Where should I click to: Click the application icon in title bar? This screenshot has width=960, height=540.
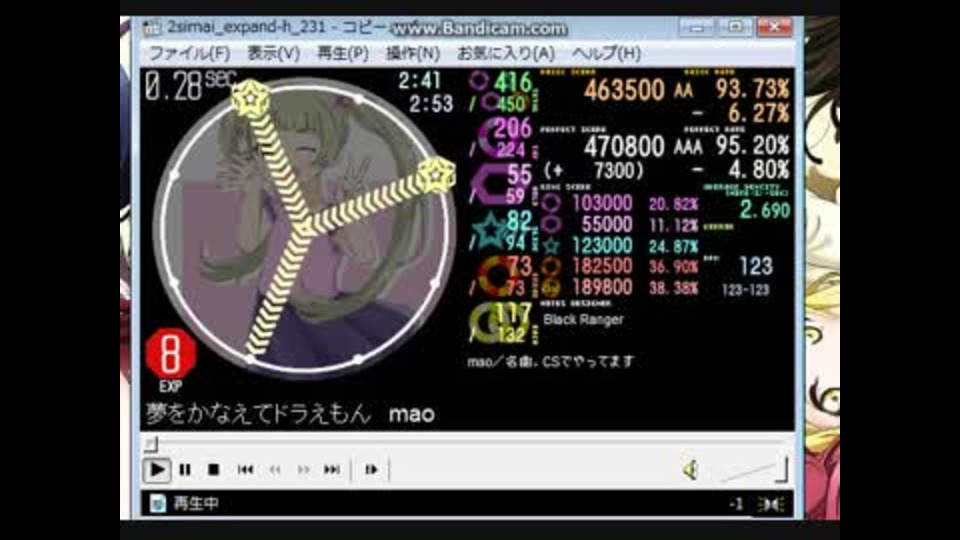pos(152,28)
